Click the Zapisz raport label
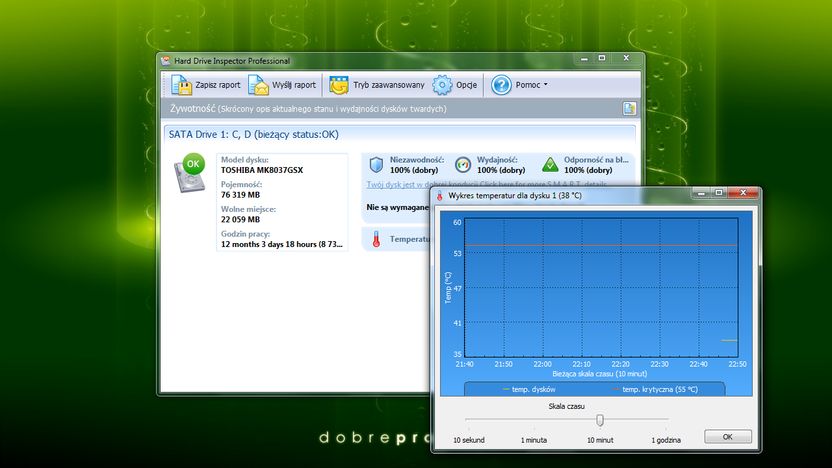Image resolution: width=832 pixels, height=468 pixels. coord(218,85)
